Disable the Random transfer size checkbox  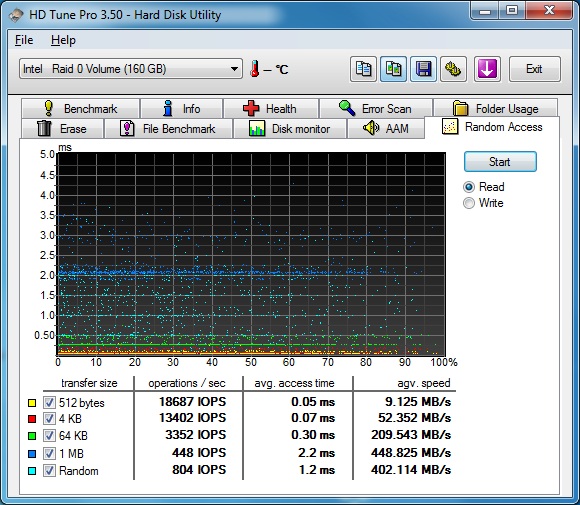[x=49, y=471]
